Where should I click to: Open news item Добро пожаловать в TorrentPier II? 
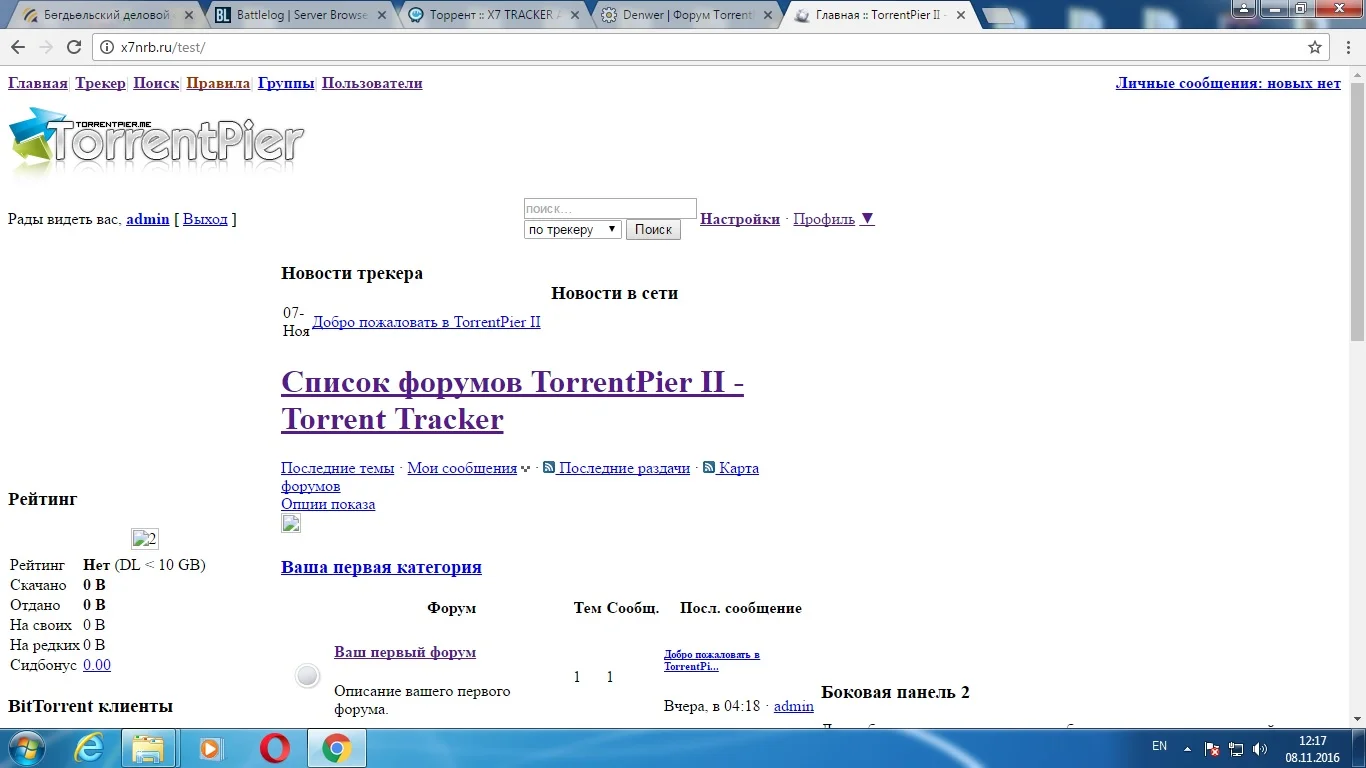point(426,322)
